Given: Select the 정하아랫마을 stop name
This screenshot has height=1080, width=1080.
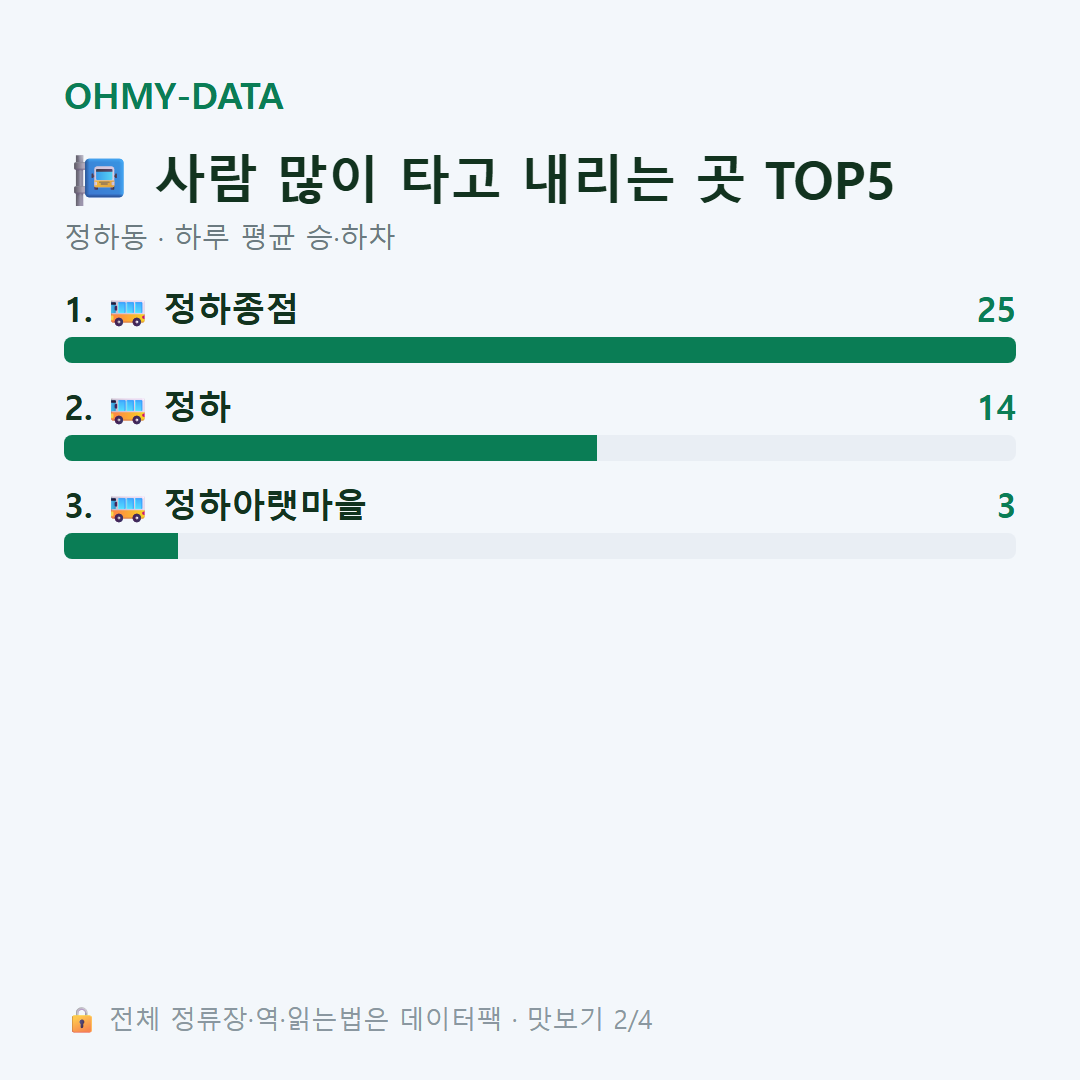Looking at the screenshot, I should (x=264, y=505).
